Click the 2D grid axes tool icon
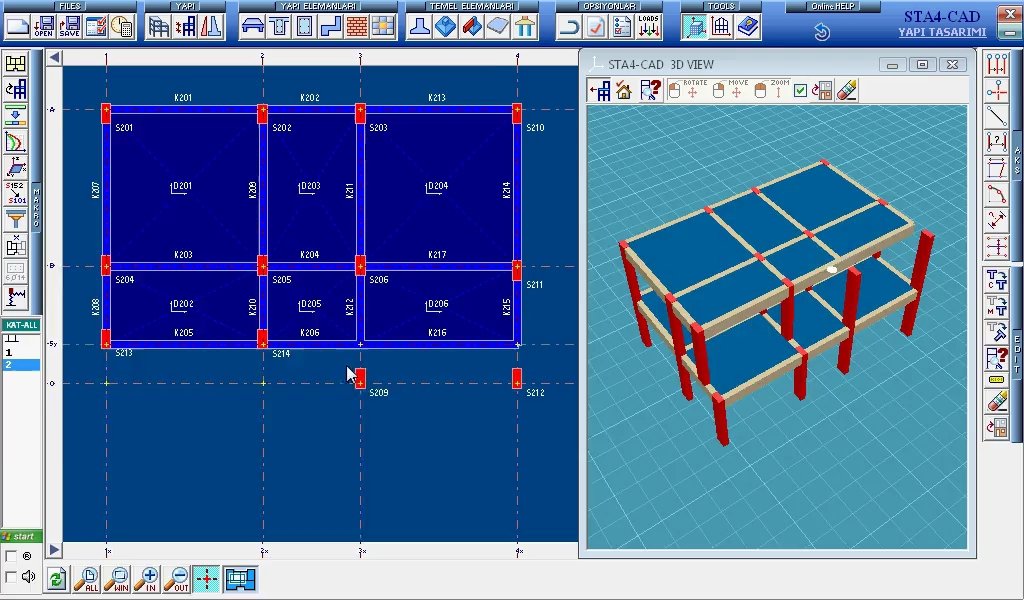This screenshot has width=1024, height=600. [721, 27]
